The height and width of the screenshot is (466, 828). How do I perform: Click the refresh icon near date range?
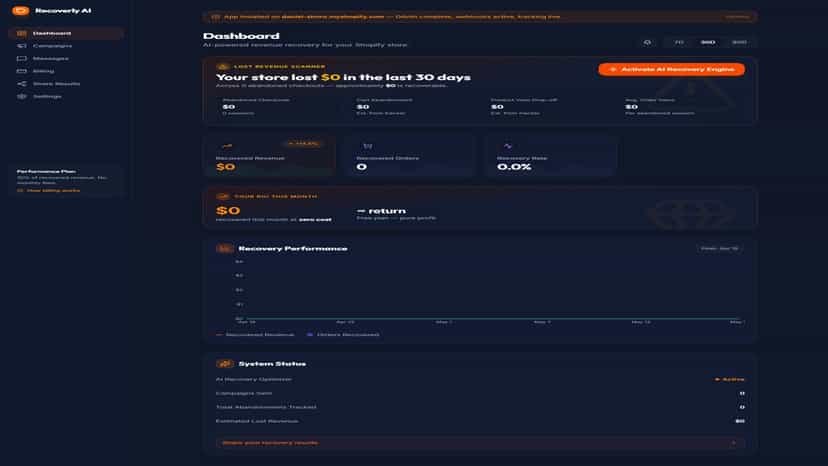(x=647, y=42)
